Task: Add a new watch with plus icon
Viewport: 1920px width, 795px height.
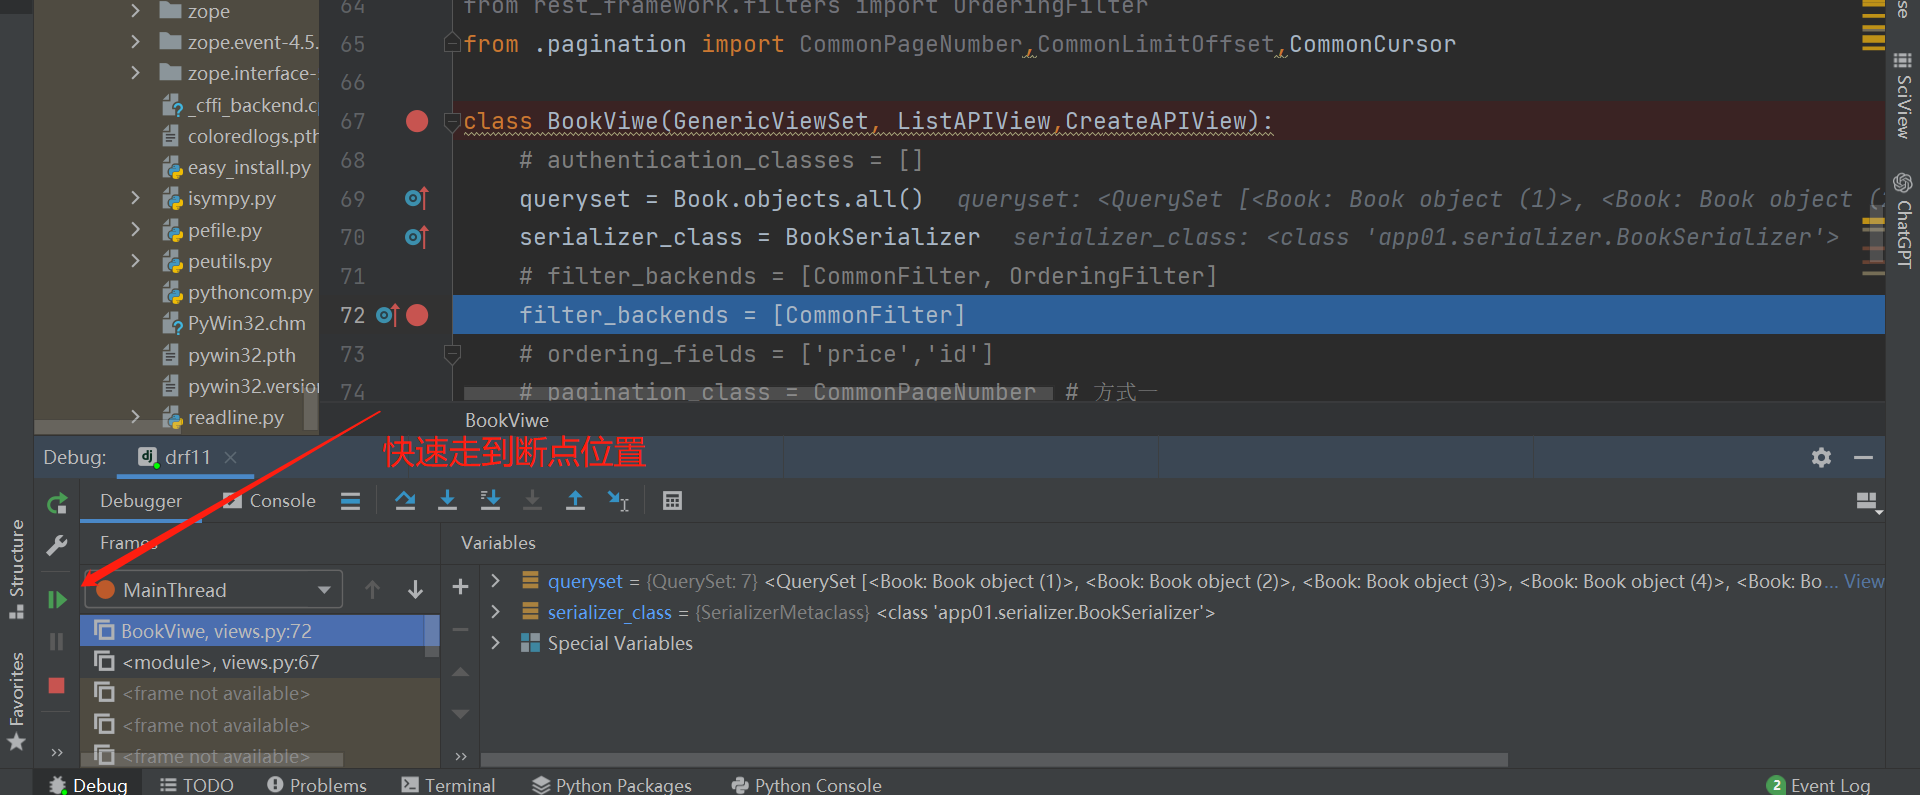Action: tap(460, 587)
